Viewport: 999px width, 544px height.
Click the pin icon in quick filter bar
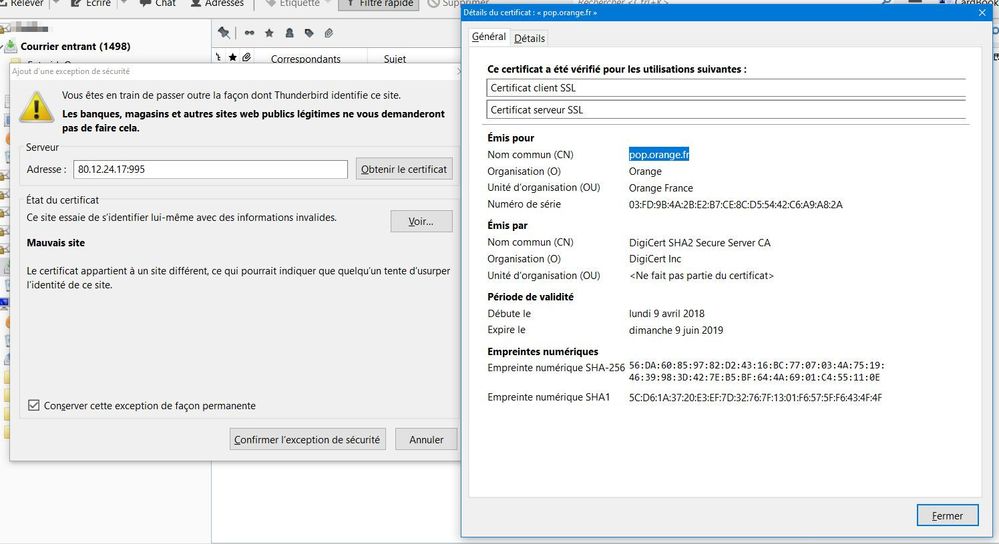click(x=224, y=33)
